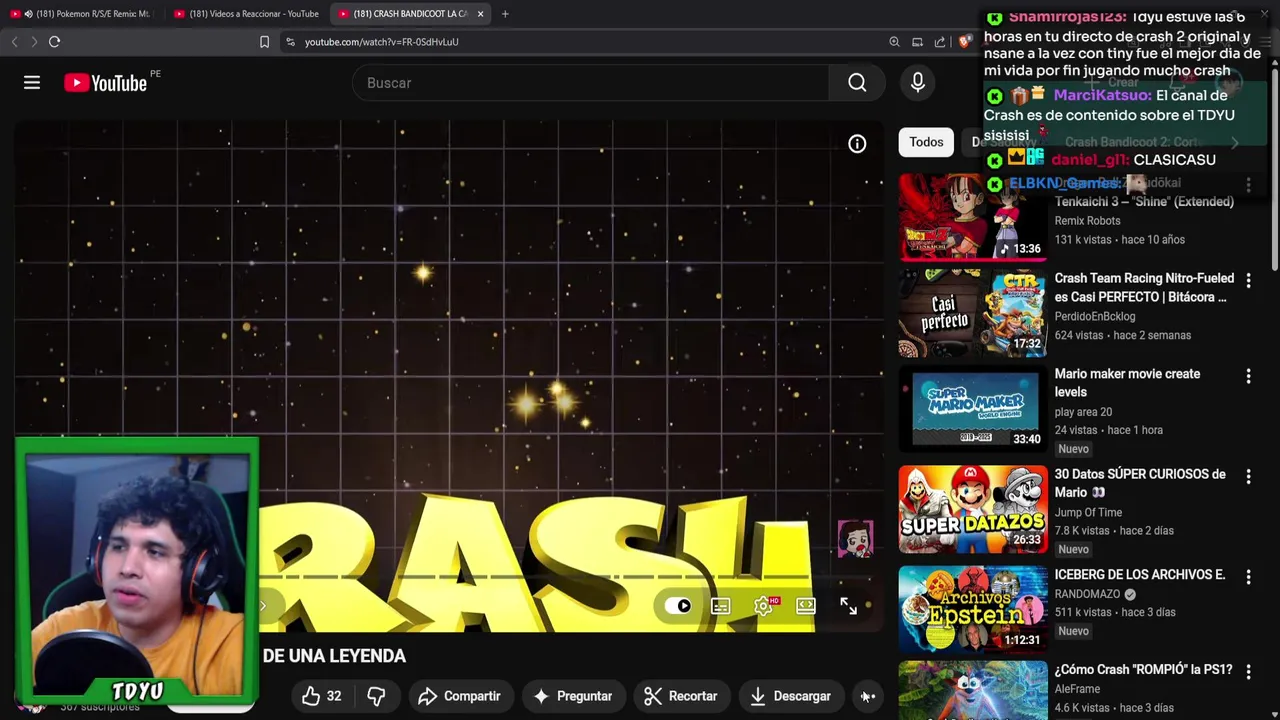Visit the Jump Of Time channel
The height and width of the screenshot is (720, 1280).
1088,513
